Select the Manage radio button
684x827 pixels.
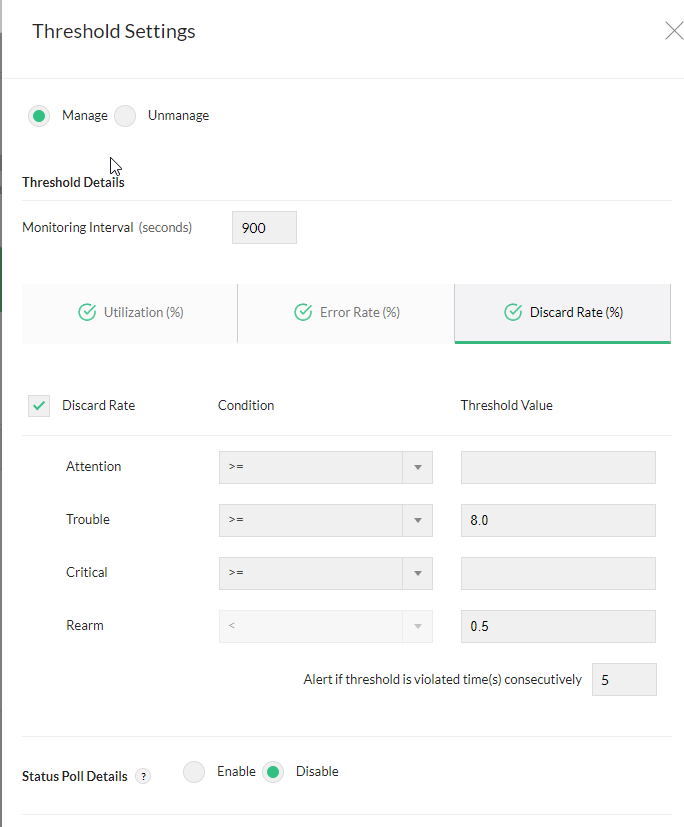click(39, 116)
